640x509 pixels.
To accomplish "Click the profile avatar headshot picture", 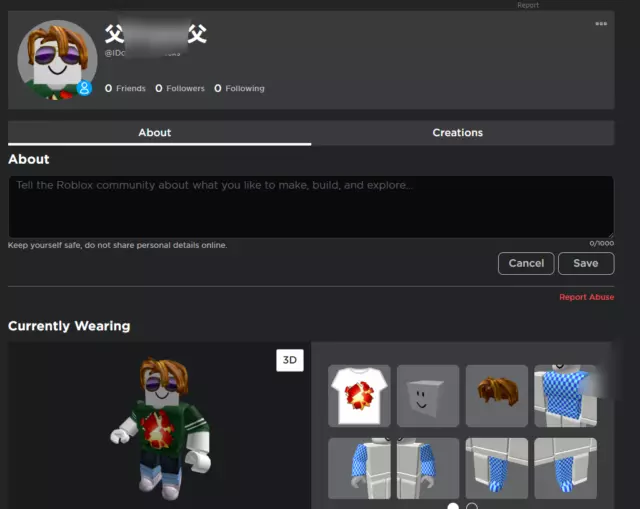I will tap(57, 60).
